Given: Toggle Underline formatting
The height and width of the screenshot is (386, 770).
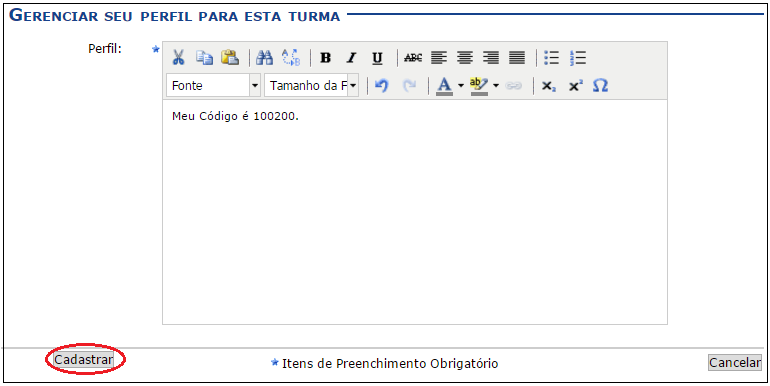Looking at the screenshot, I should pos(377,58).
